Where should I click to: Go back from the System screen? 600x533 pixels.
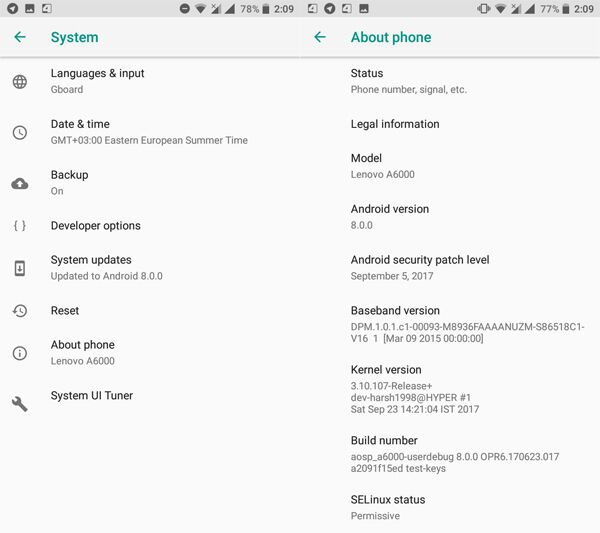[x=20, y=37]
